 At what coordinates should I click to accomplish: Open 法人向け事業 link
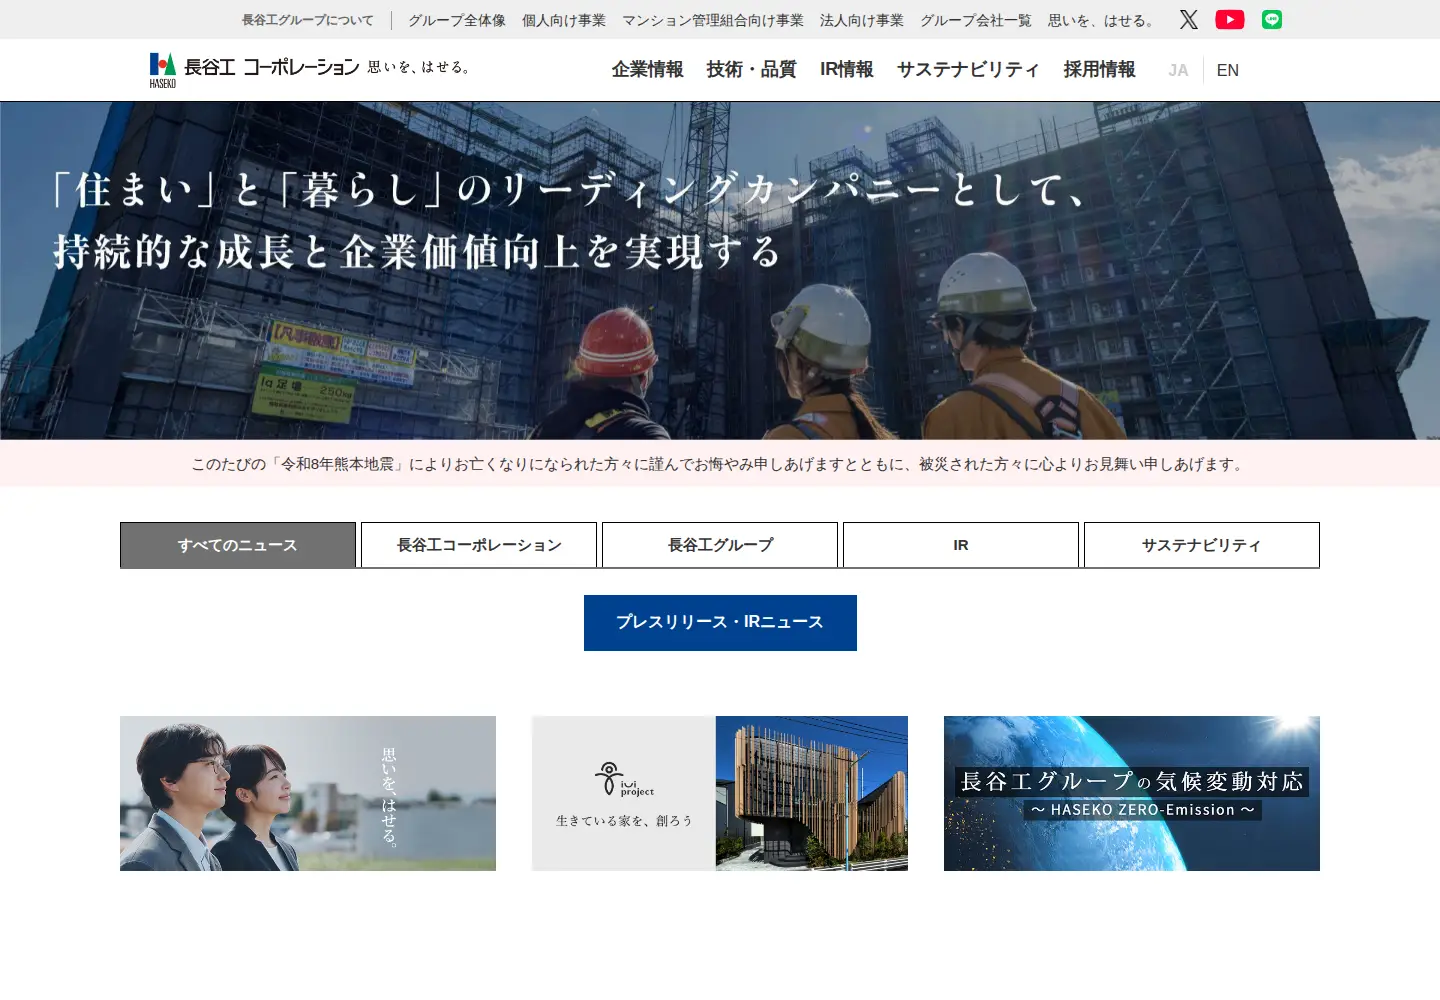click(862, 20)
